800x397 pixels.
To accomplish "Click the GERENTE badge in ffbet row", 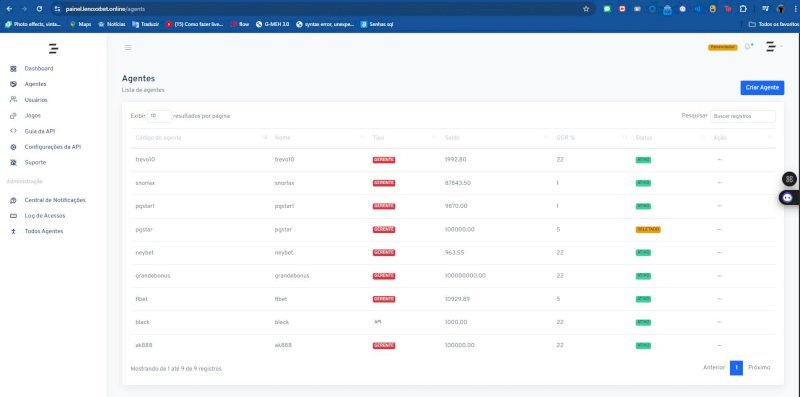I will coord(384,299).
